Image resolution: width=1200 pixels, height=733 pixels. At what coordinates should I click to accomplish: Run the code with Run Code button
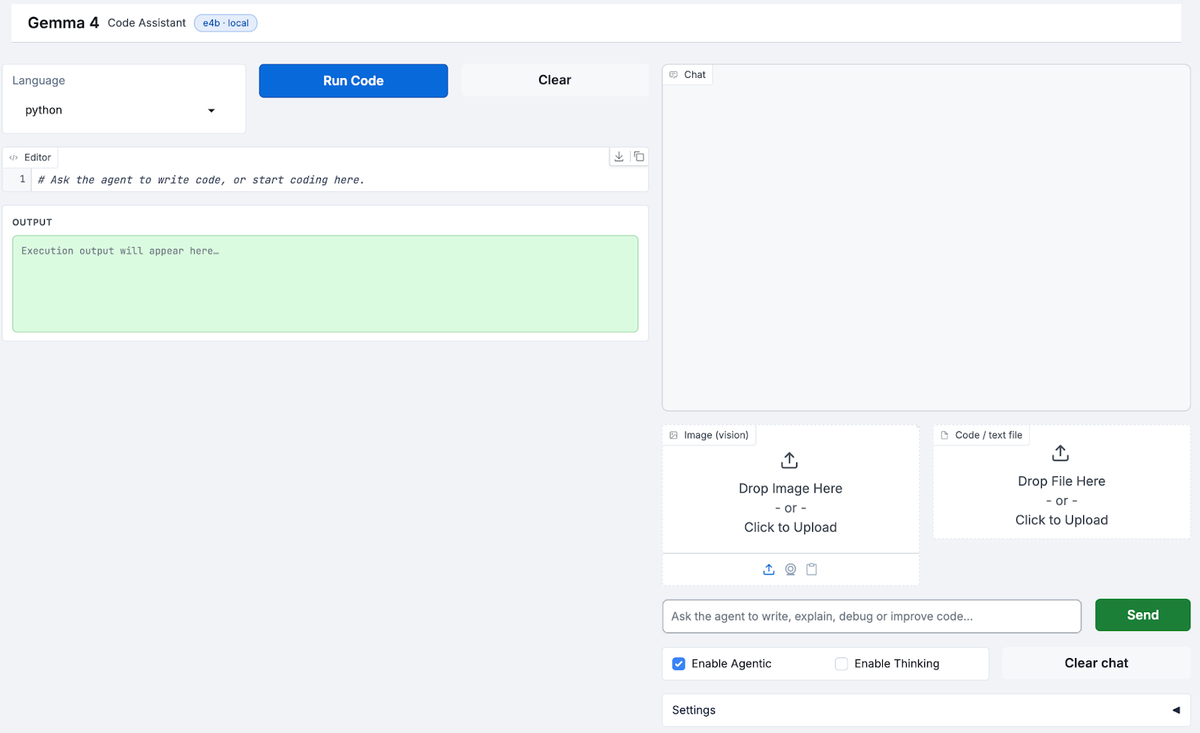[x=353, y=81]
